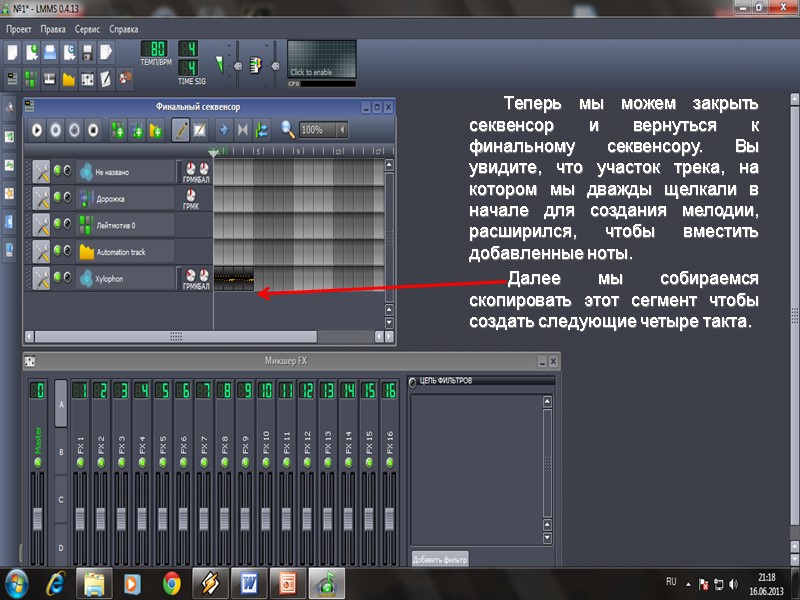
Task: Select mixer bank A tab
Action: pos(61,404)
